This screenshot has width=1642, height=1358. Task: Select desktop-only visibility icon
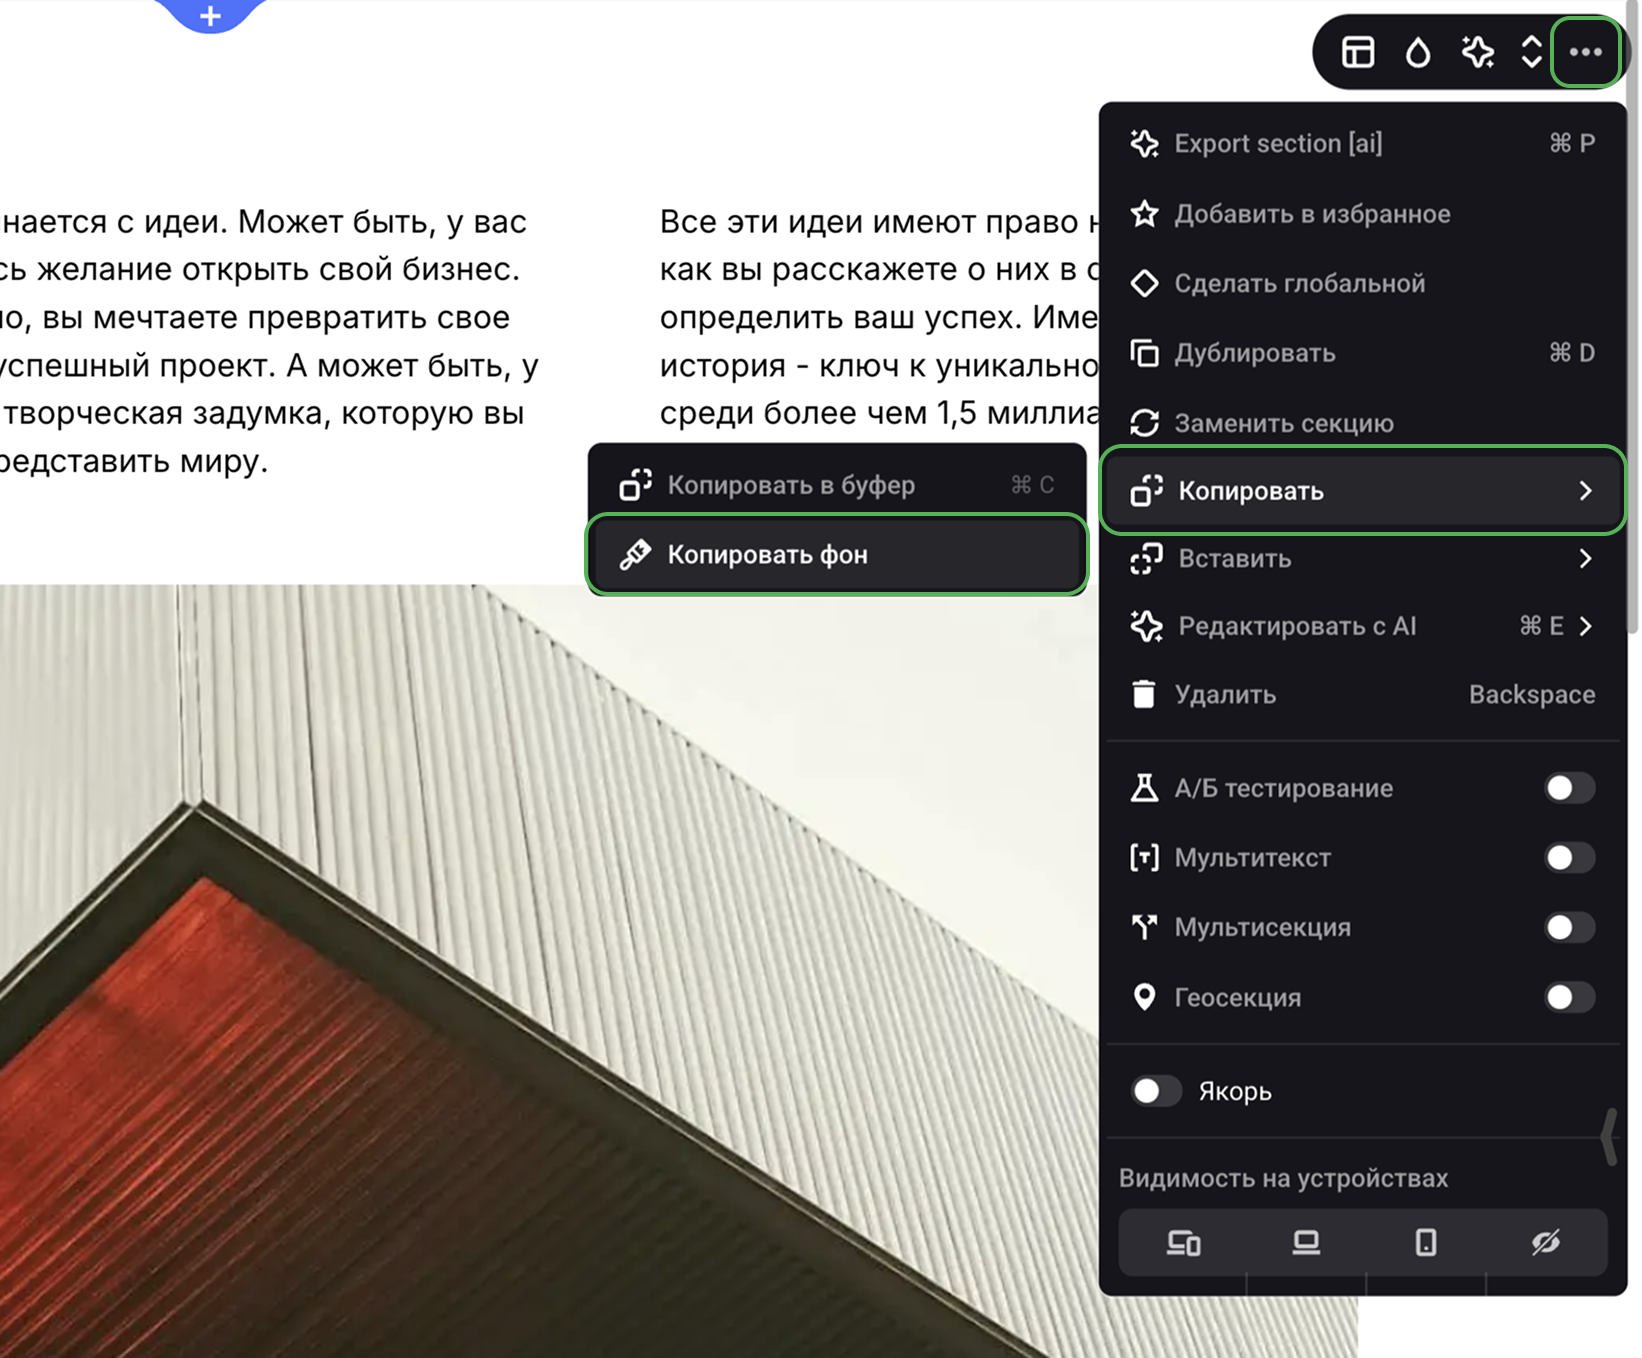pos(1306,1243)
